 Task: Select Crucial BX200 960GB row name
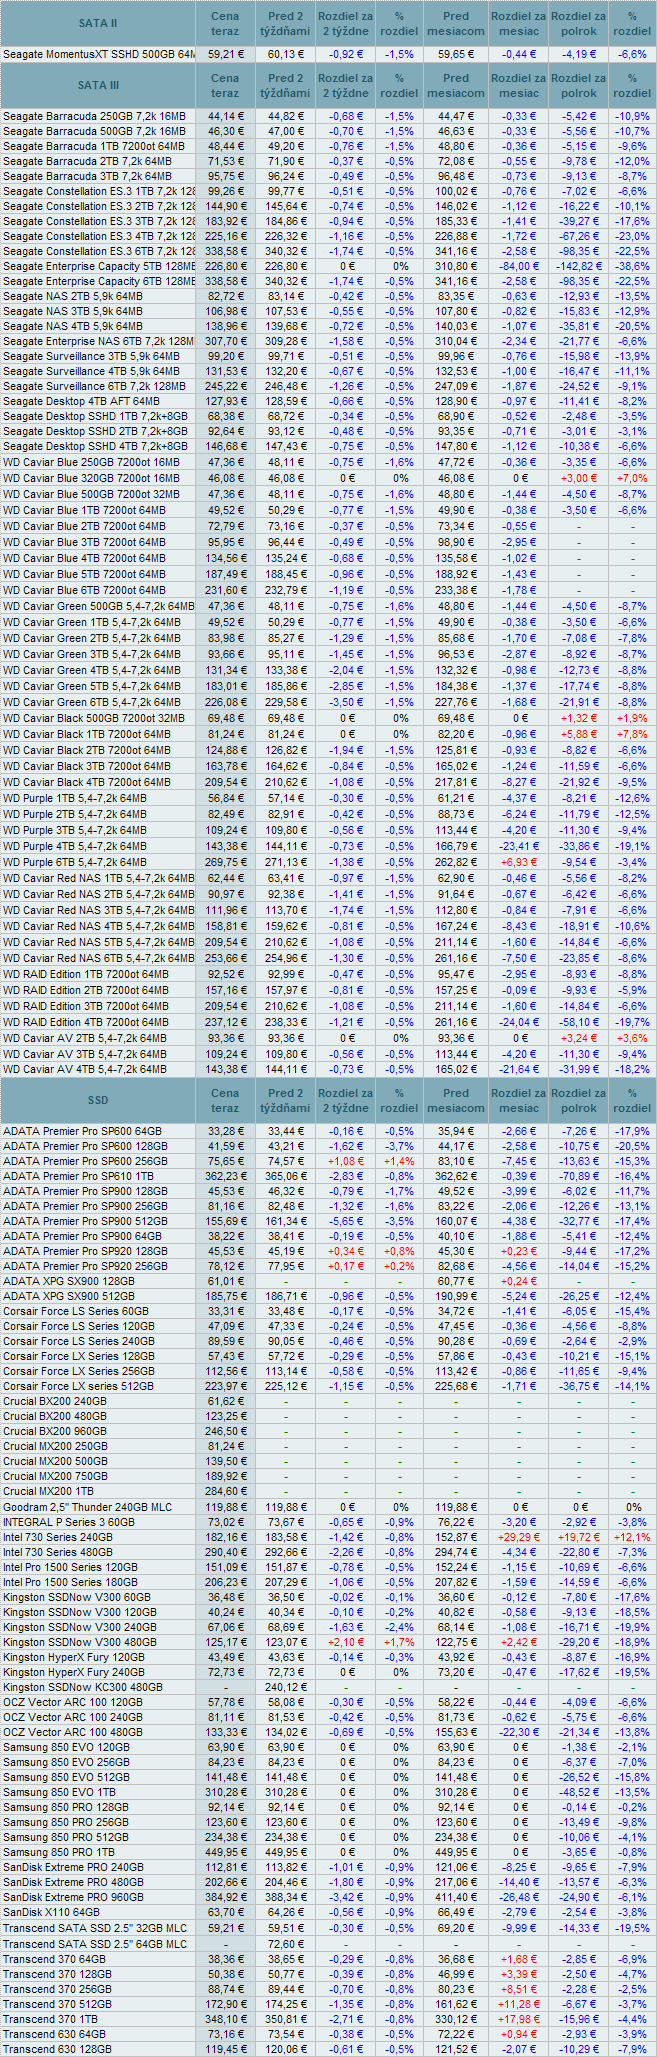coord(55,1431)
